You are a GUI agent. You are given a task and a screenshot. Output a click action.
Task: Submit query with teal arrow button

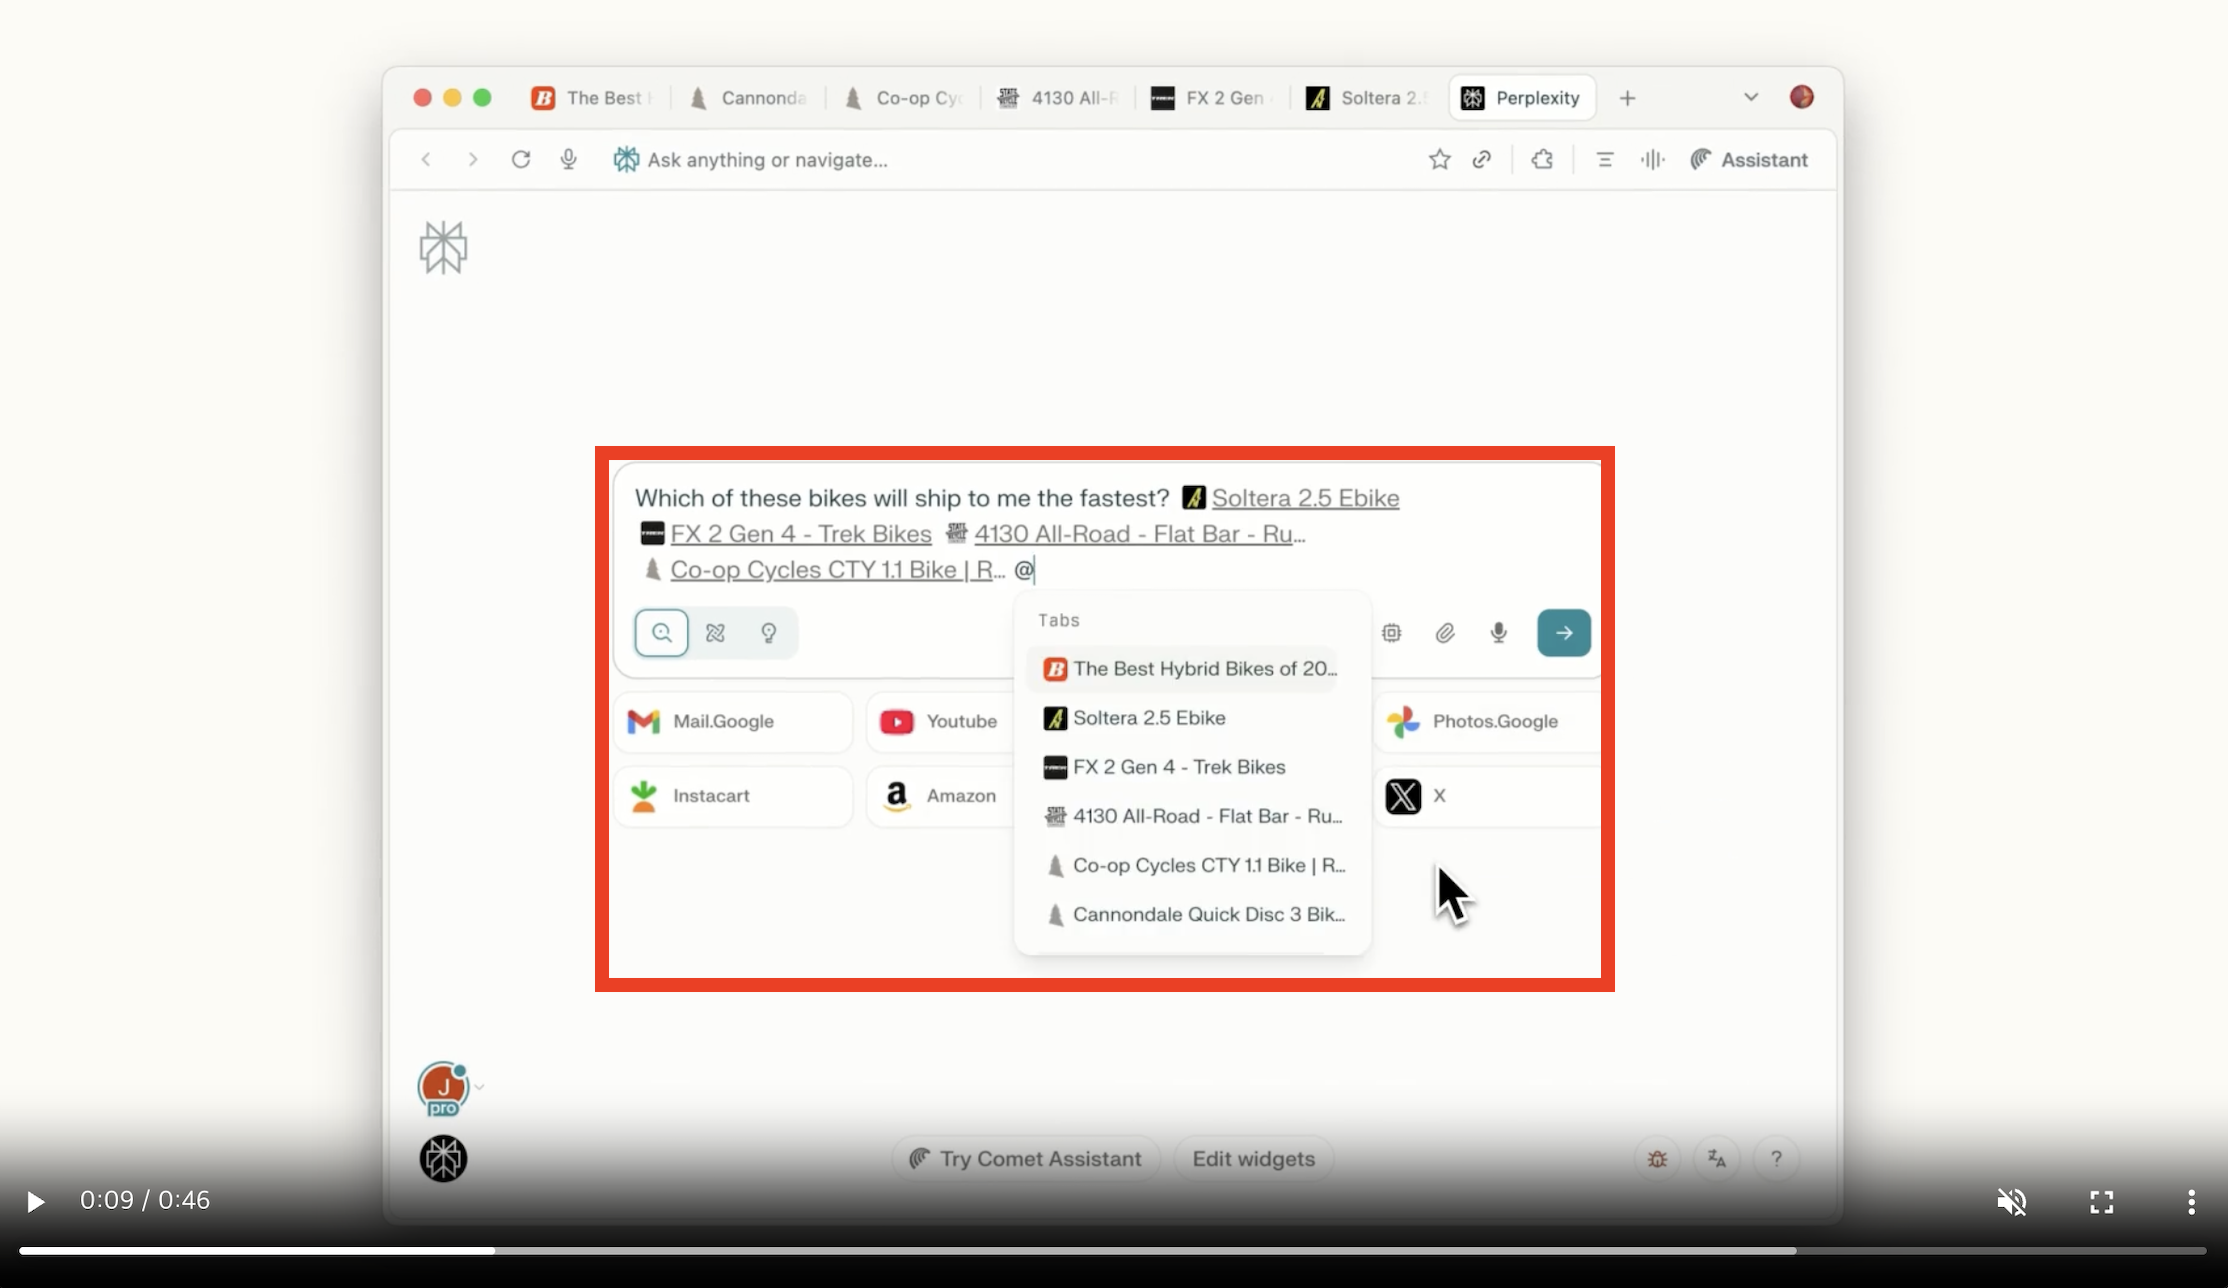click(x=1563, y=633)
